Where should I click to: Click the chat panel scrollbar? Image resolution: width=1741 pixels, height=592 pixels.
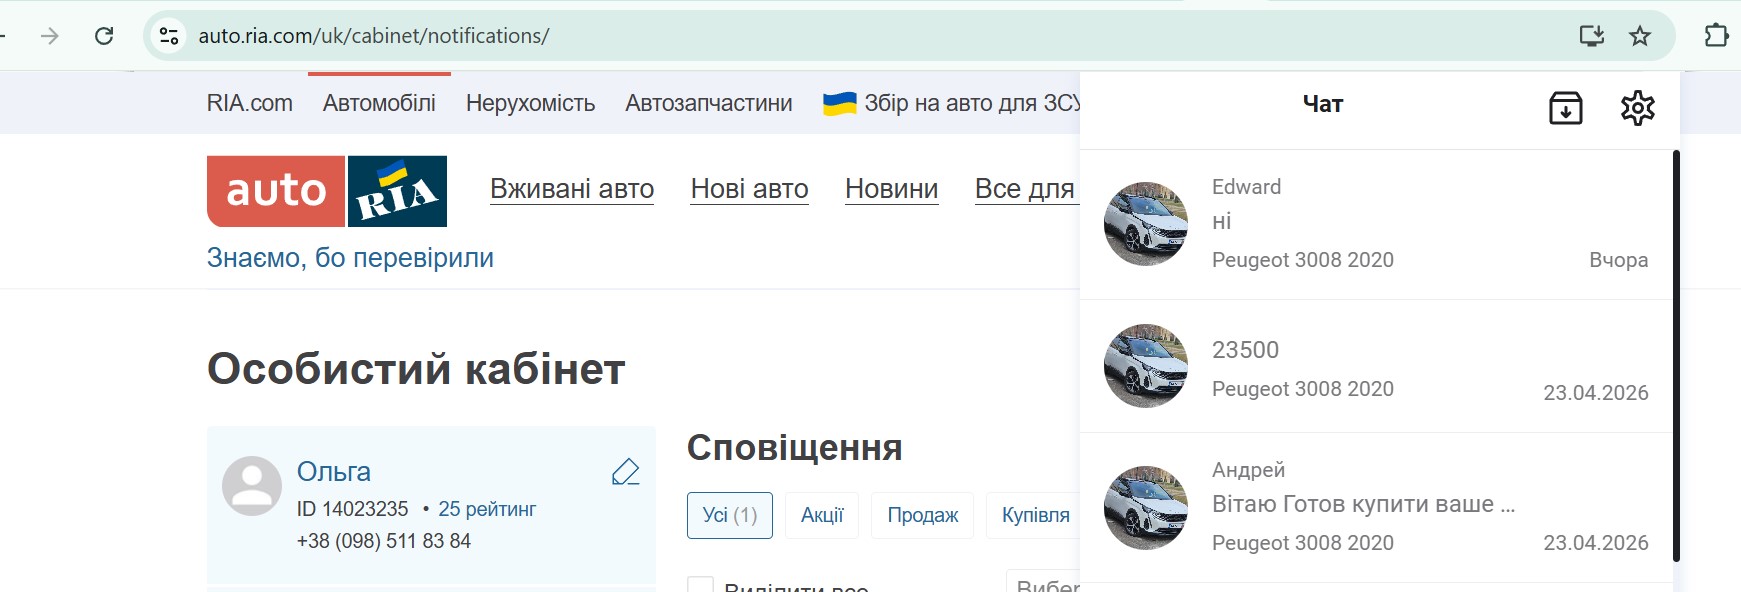[1676, 356]
